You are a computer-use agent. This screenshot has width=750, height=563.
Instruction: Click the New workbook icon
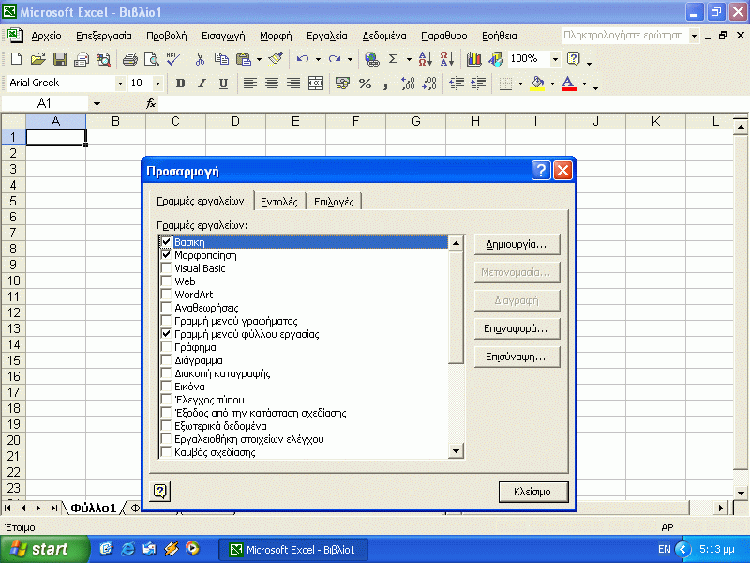click(16, 59)
